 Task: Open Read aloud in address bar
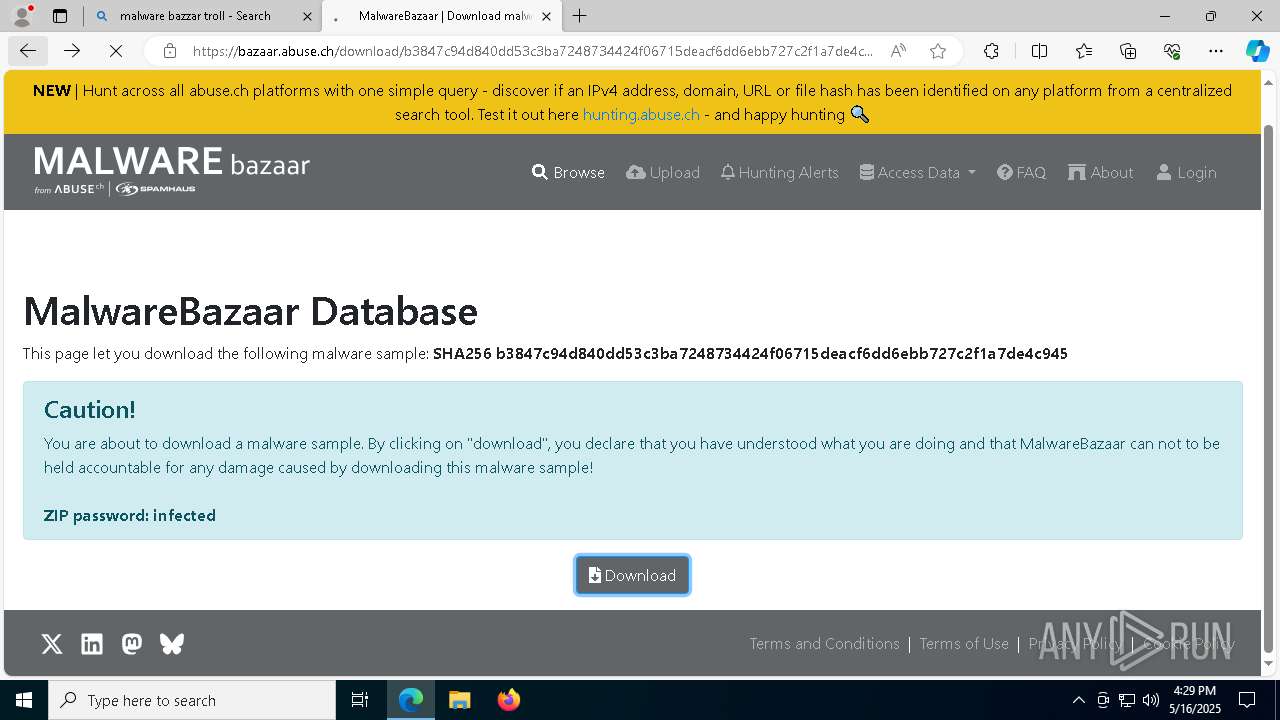pos(898,51)
